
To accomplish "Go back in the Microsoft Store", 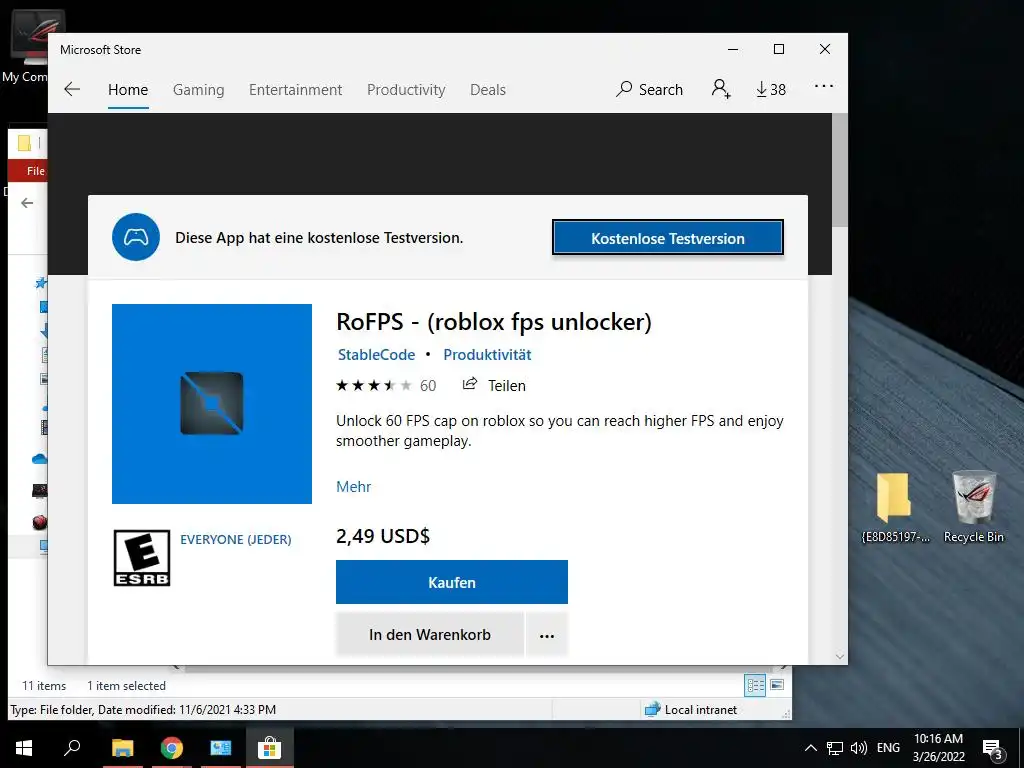I will point(72,89).
